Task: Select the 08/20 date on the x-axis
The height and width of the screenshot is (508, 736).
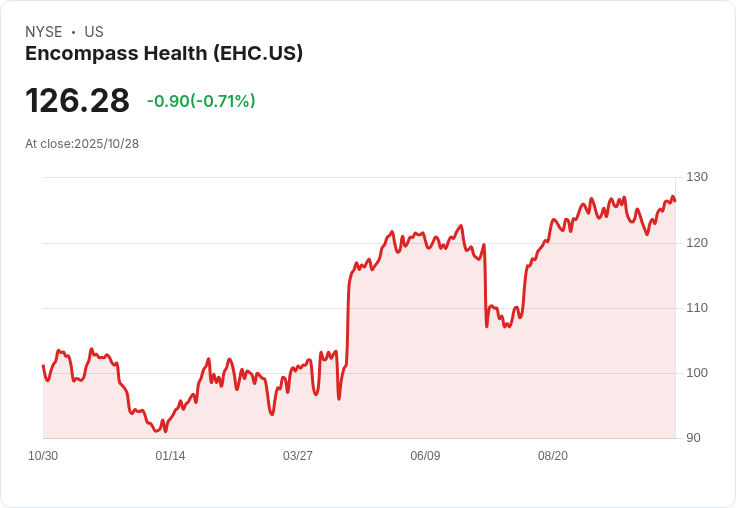Action: tap(553, 456)
